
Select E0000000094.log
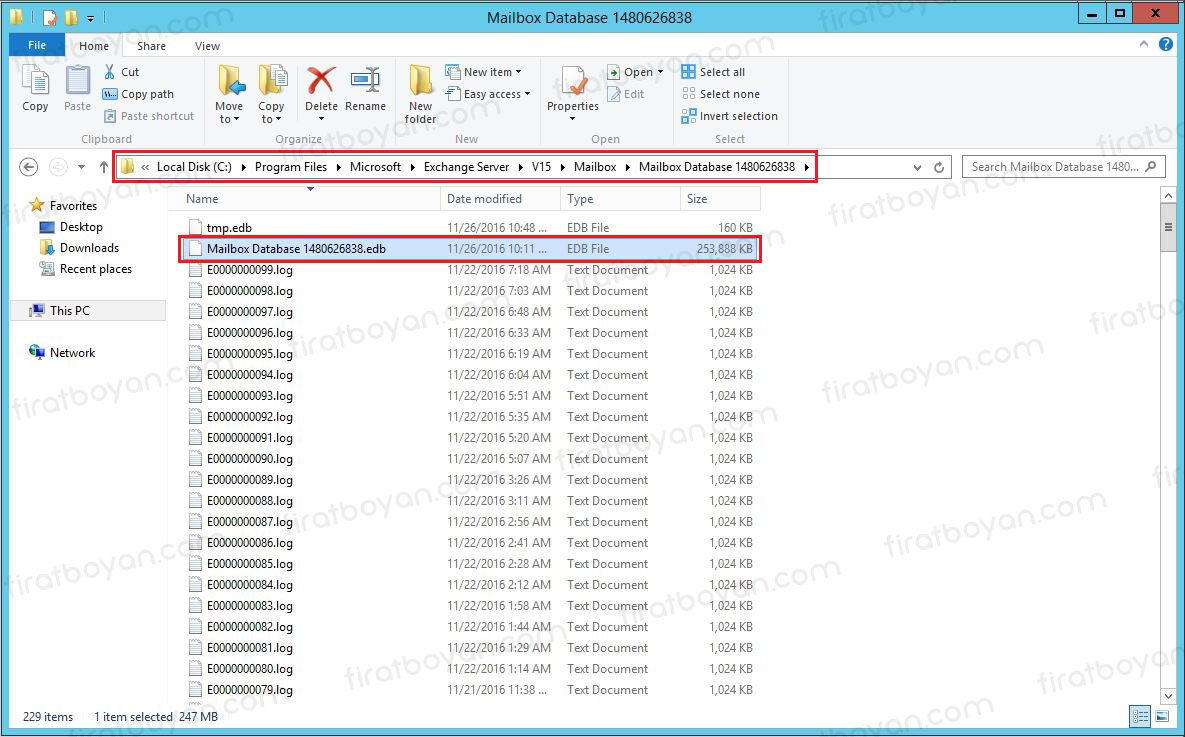pyautogui.click(x=469, y=375)
